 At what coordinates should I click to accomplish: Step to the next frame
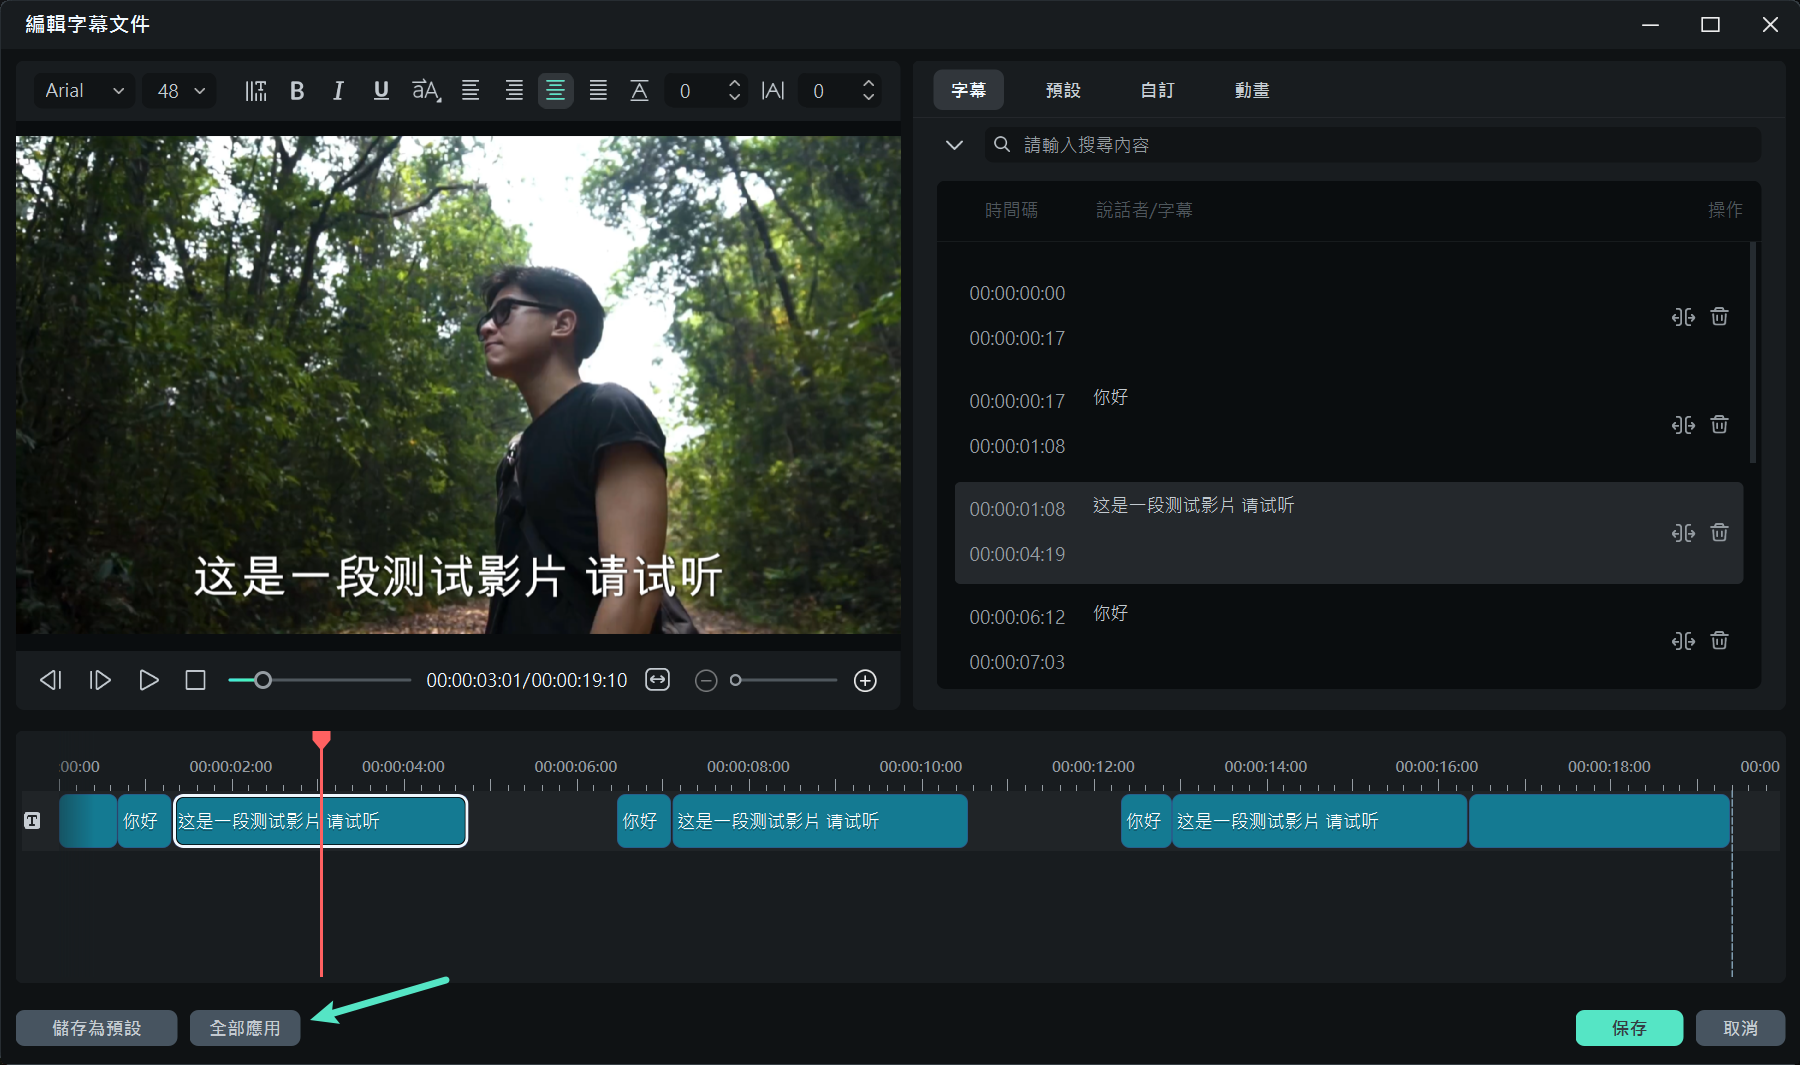(100, 681)
